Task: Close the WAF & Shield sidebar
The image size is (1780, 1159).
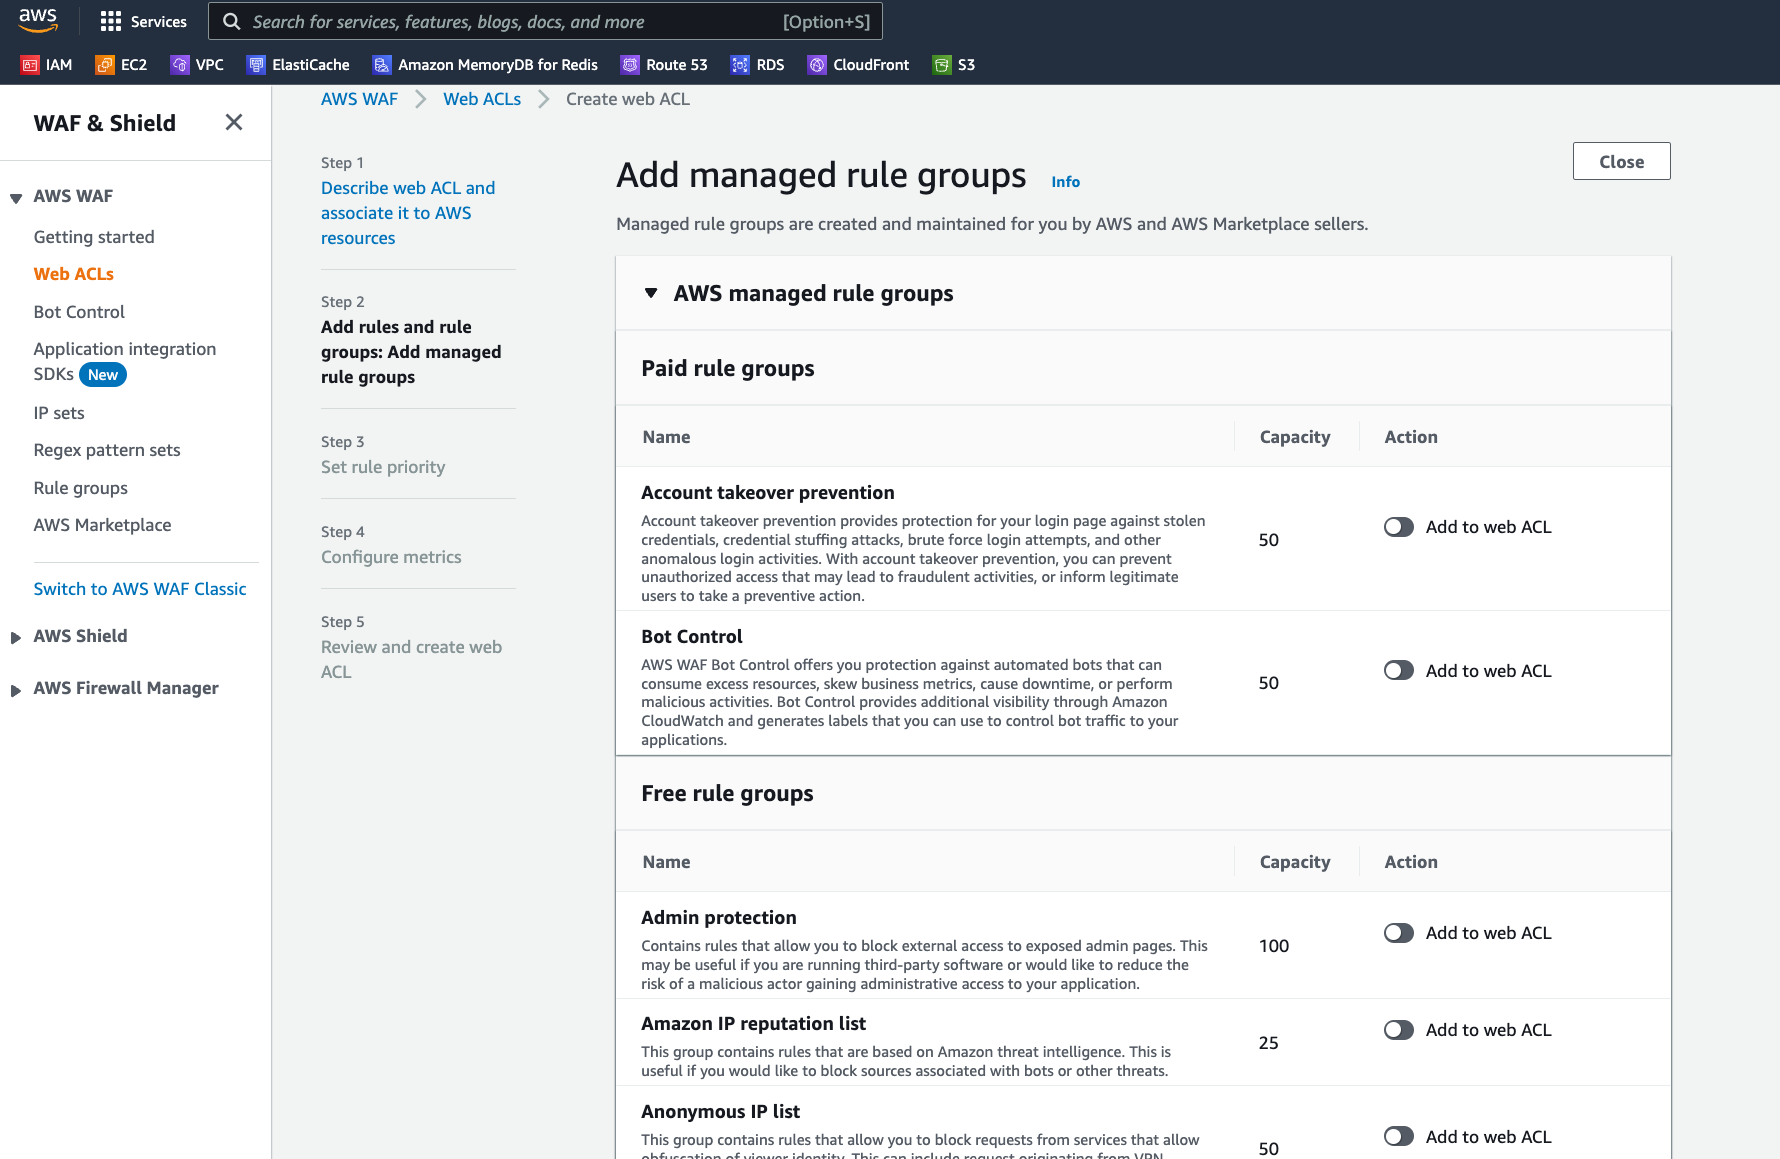Action: [234, 122]
